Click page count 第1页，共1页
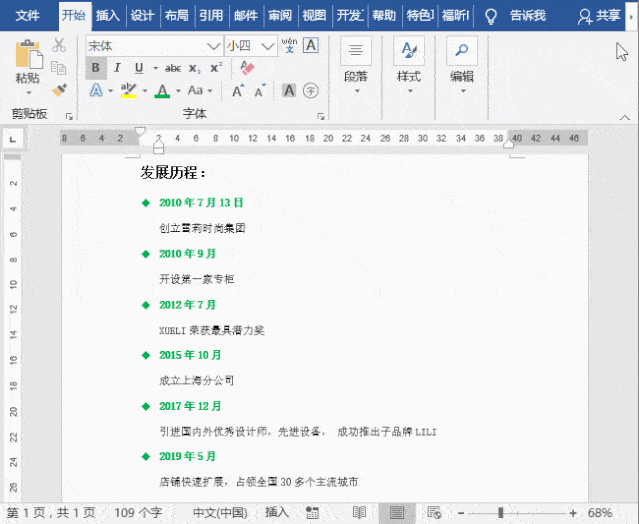The height and width of the screenshot is (524, 639). click(51, 513)
